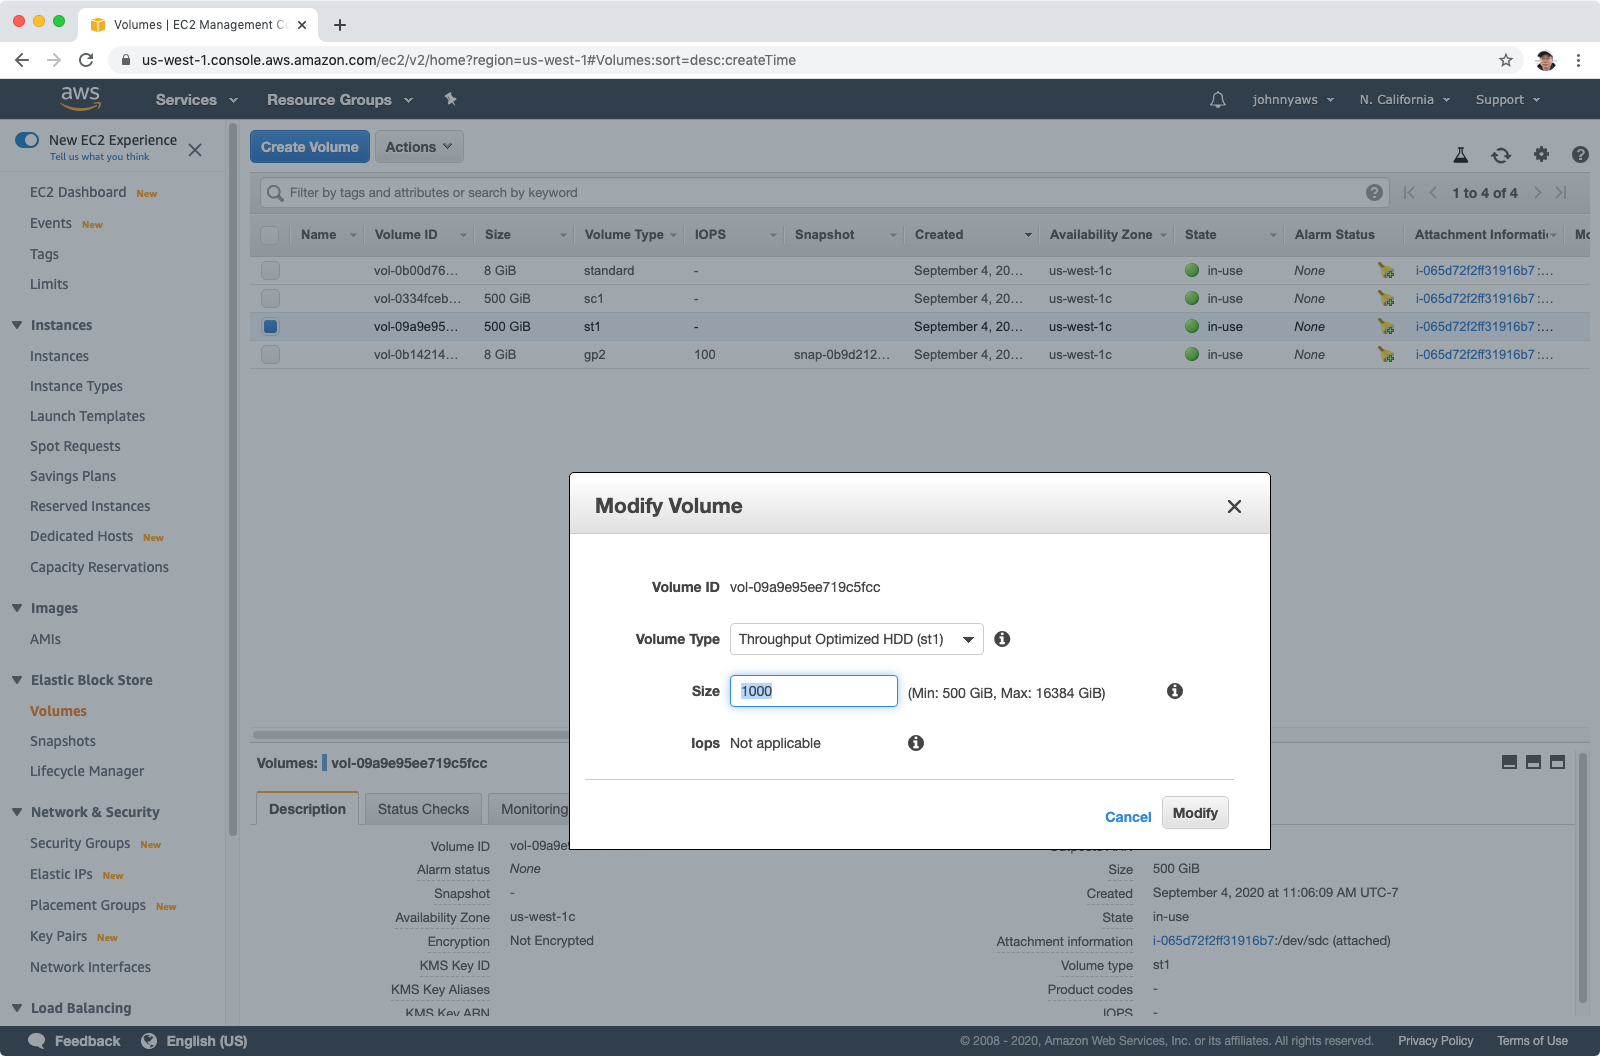1600x1056 pixels.
Task: Click the pin shortcut icon in navbar
Action: [x=450, y=99]
